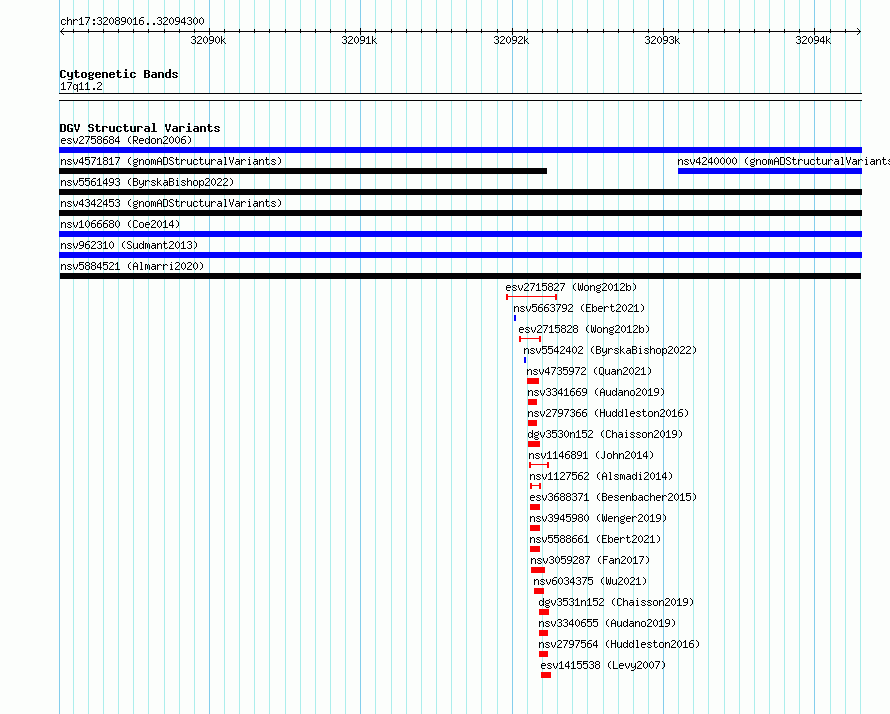Open nsv4735972 (Quan2021) label
The width and height of the screenshot is (890, 714).
click(x=589, y=371)
